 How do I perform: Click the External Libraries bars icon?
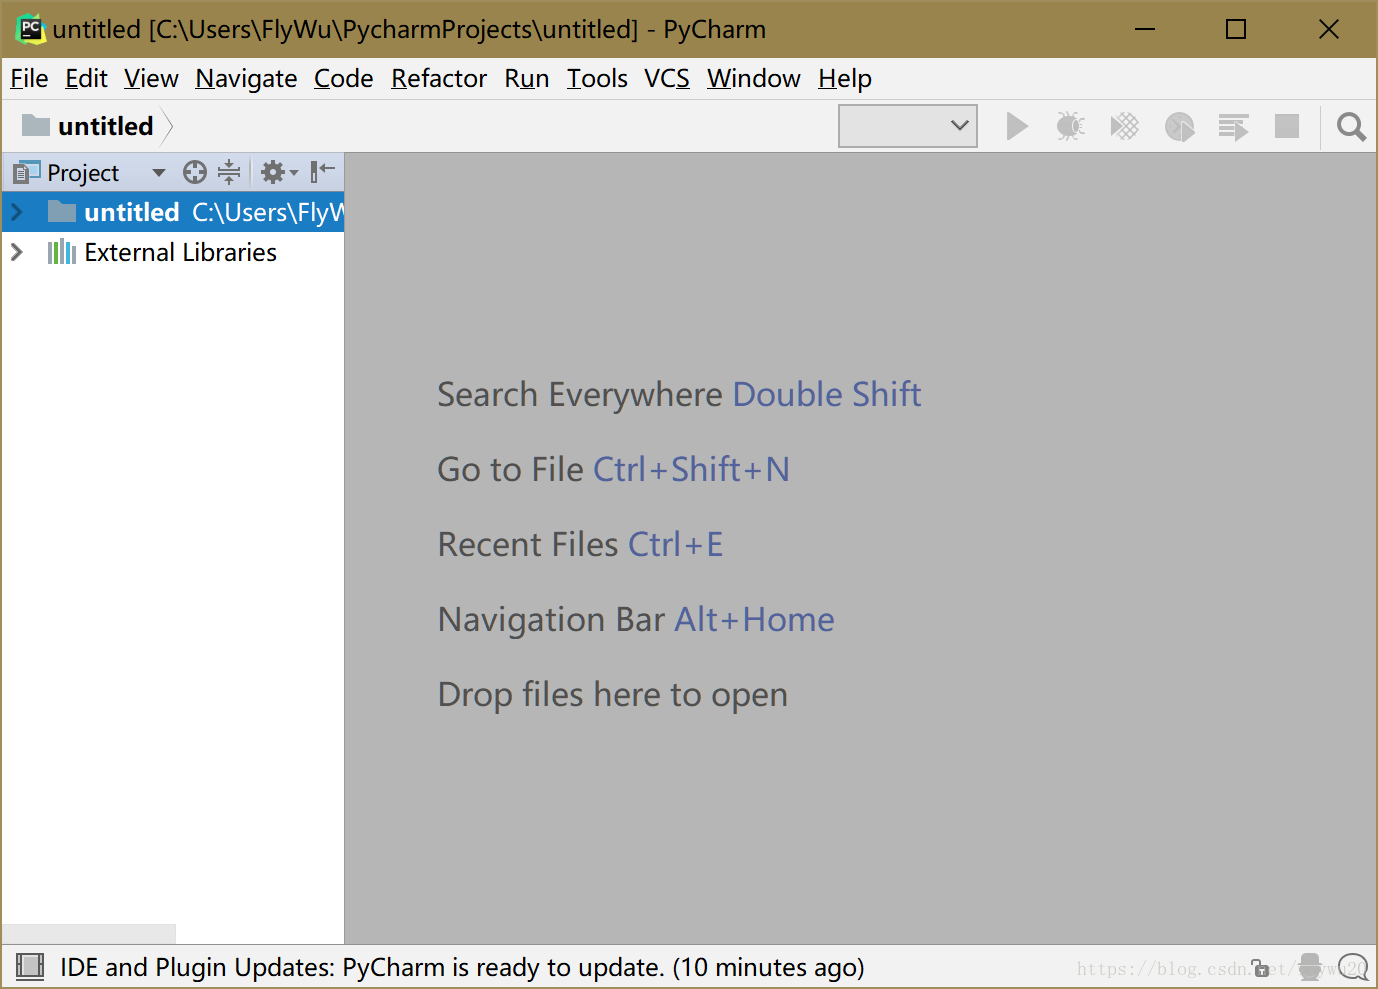tap(62, 252)
